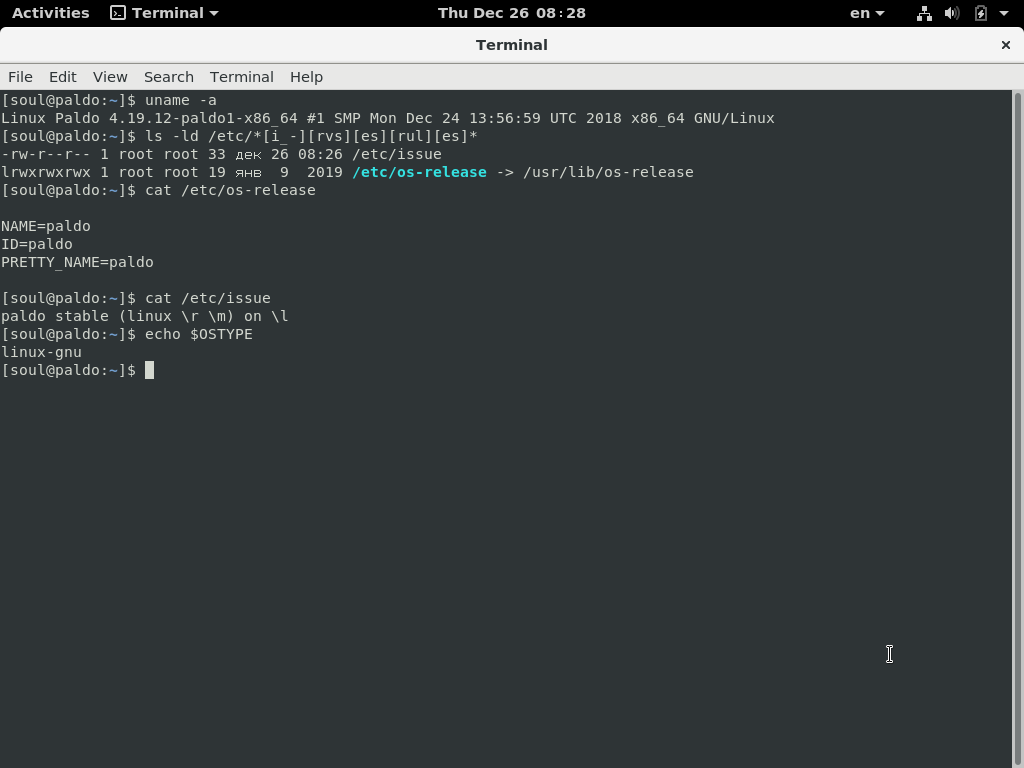Click the 'linux-gnu' output line
This screenshot has height=768, width=1024.
(41, 352)
